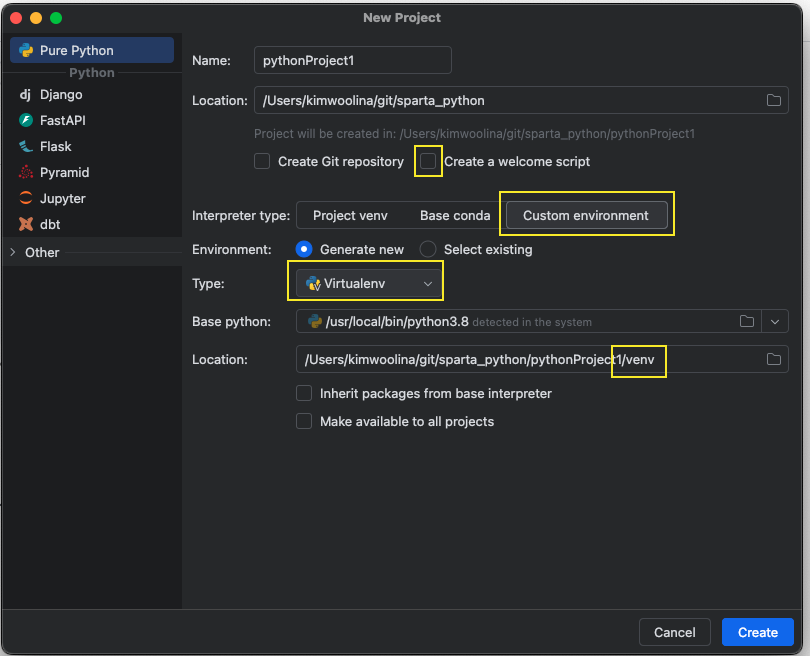The image size is (810, 656).
Task: Click the python icon in Base python field
Action: click(315, 321)
